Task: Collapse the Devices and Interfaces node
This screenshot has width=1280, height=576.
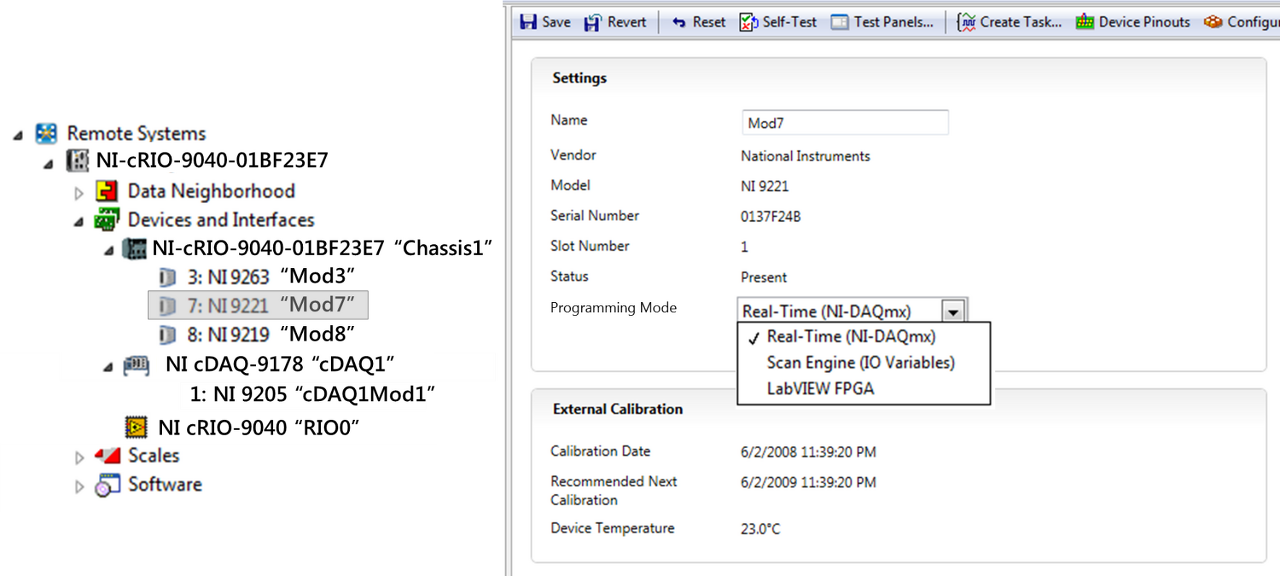Action: [80, 222]
